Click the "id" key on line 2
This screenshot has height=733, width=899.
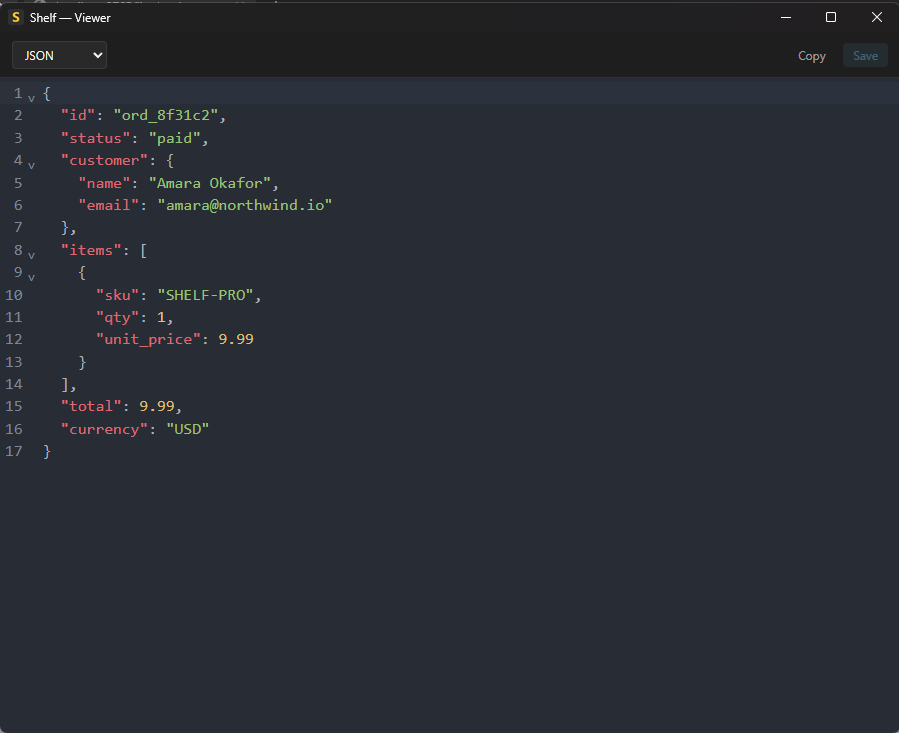pos(78,115)
